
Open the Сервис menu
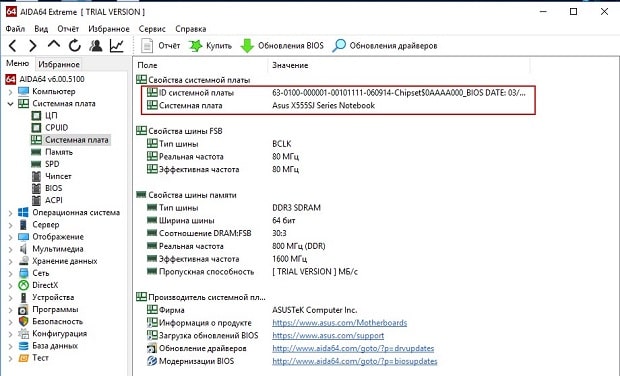point(152,29)
